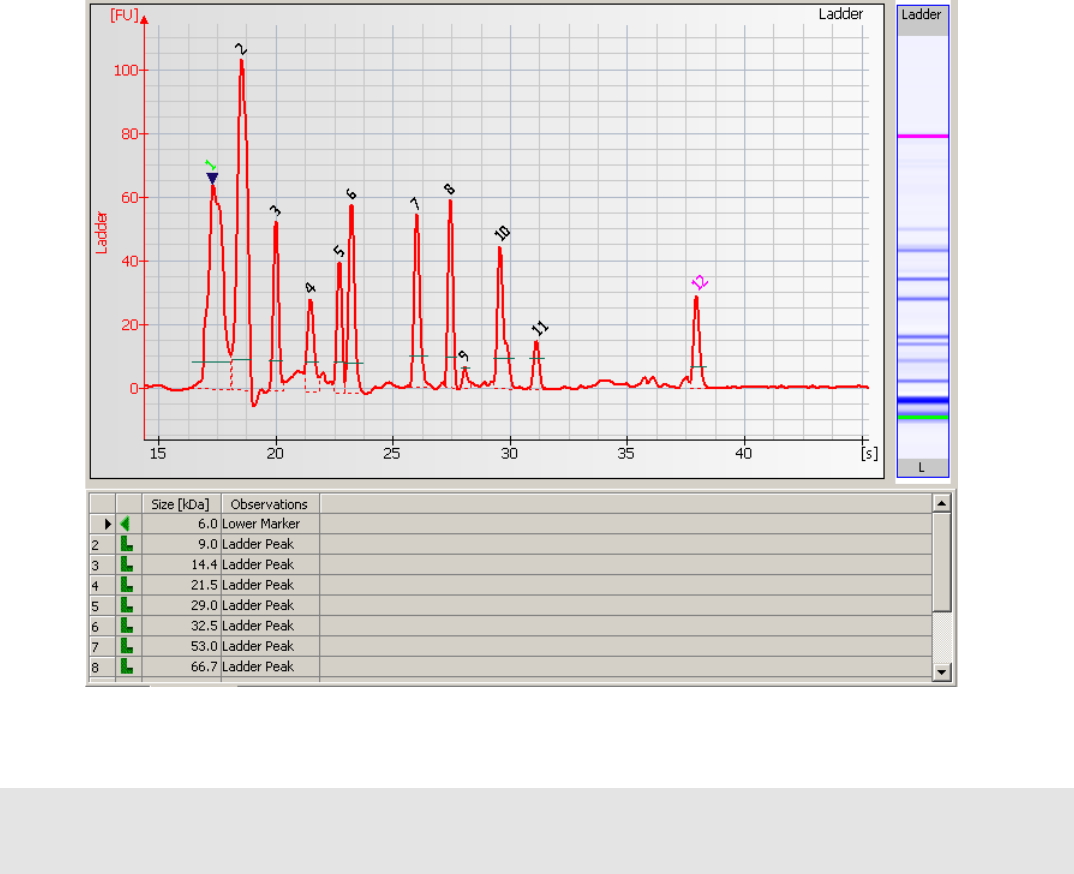Click the Lower Marker green arrow icon
The image size is (1074, 874).
point(125,524)
